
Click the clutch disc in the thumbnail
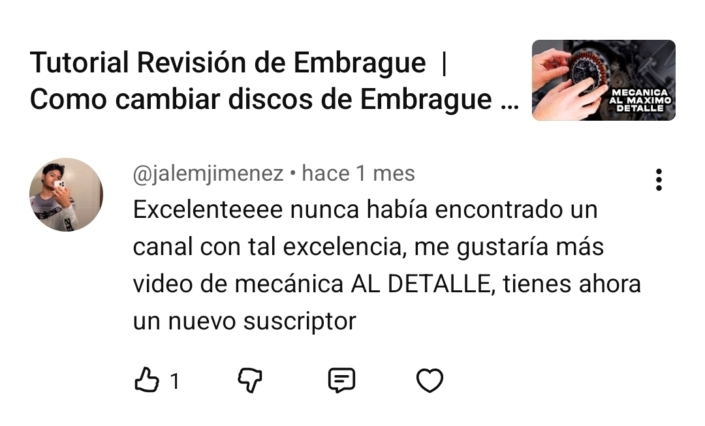[587, 73]
